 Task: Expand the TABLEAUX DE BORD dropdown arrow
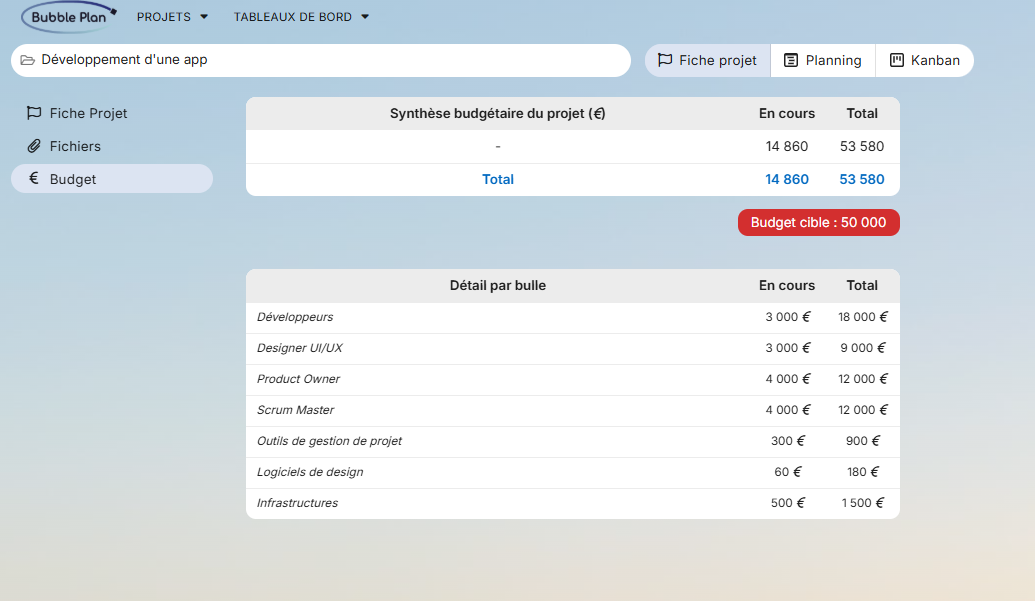(x=365, y=17)
